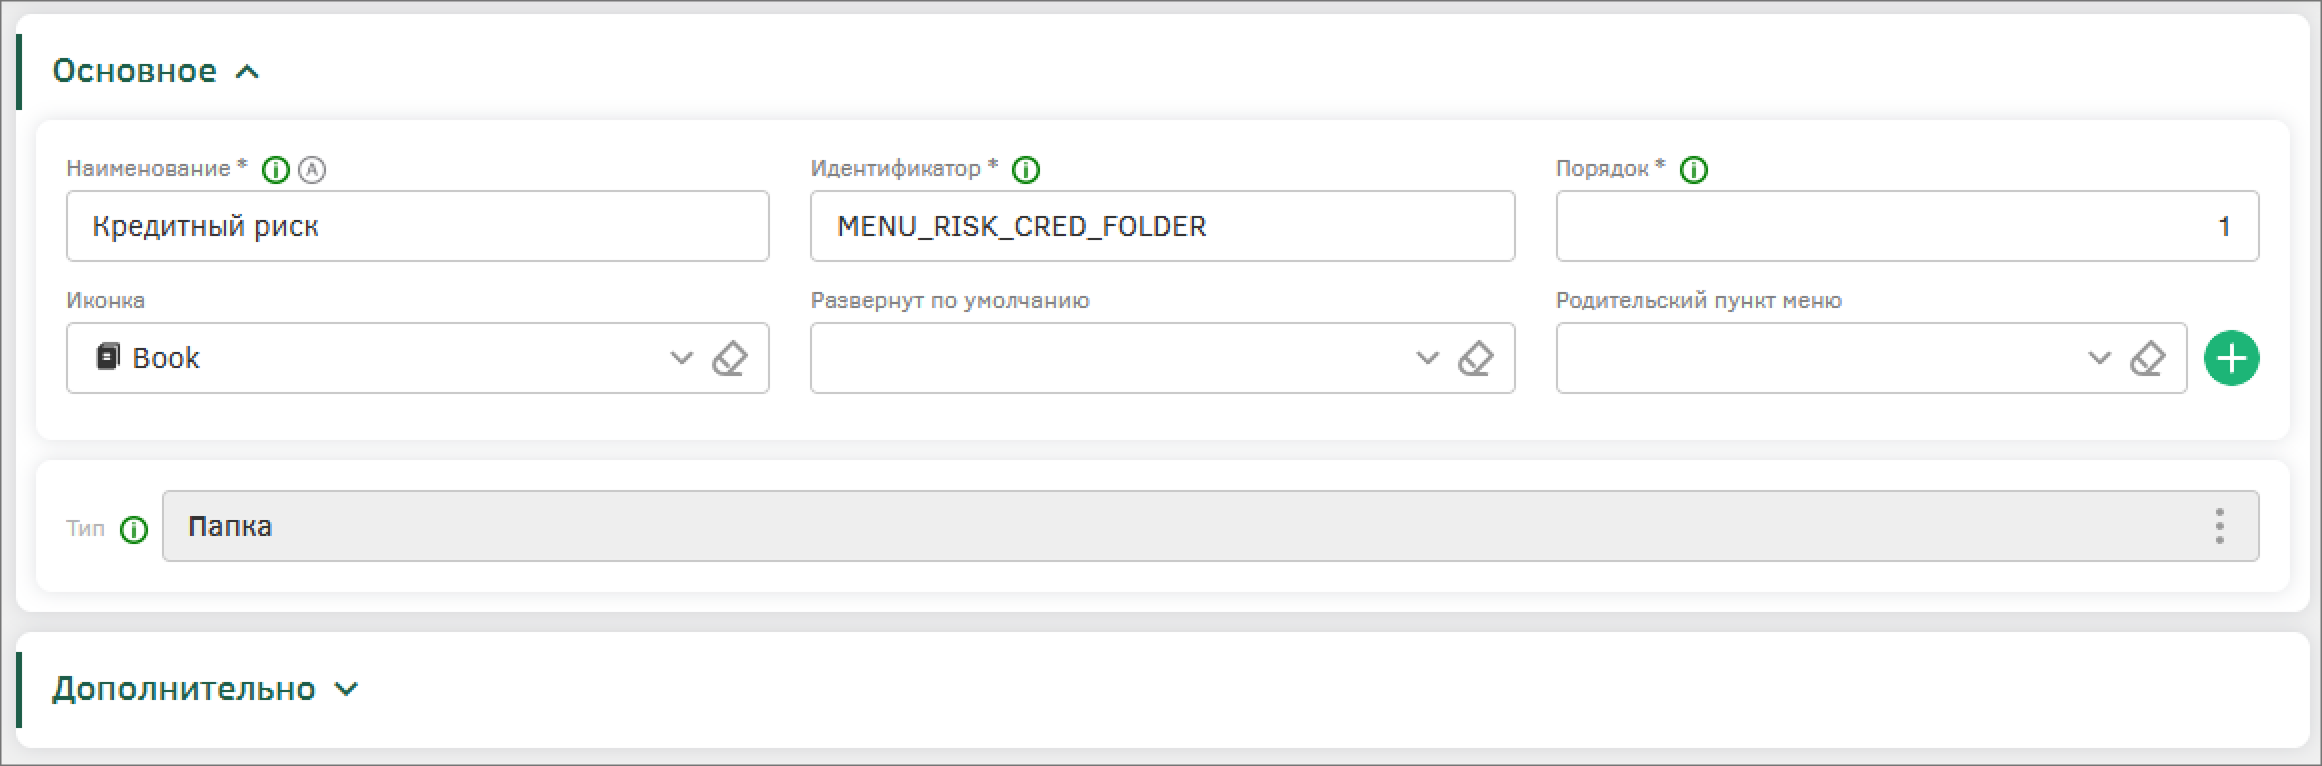This screenshot has width=2322, height=766.
Task: Open the three-dot menu in Тип field
Action: (x=2219, y=526)
